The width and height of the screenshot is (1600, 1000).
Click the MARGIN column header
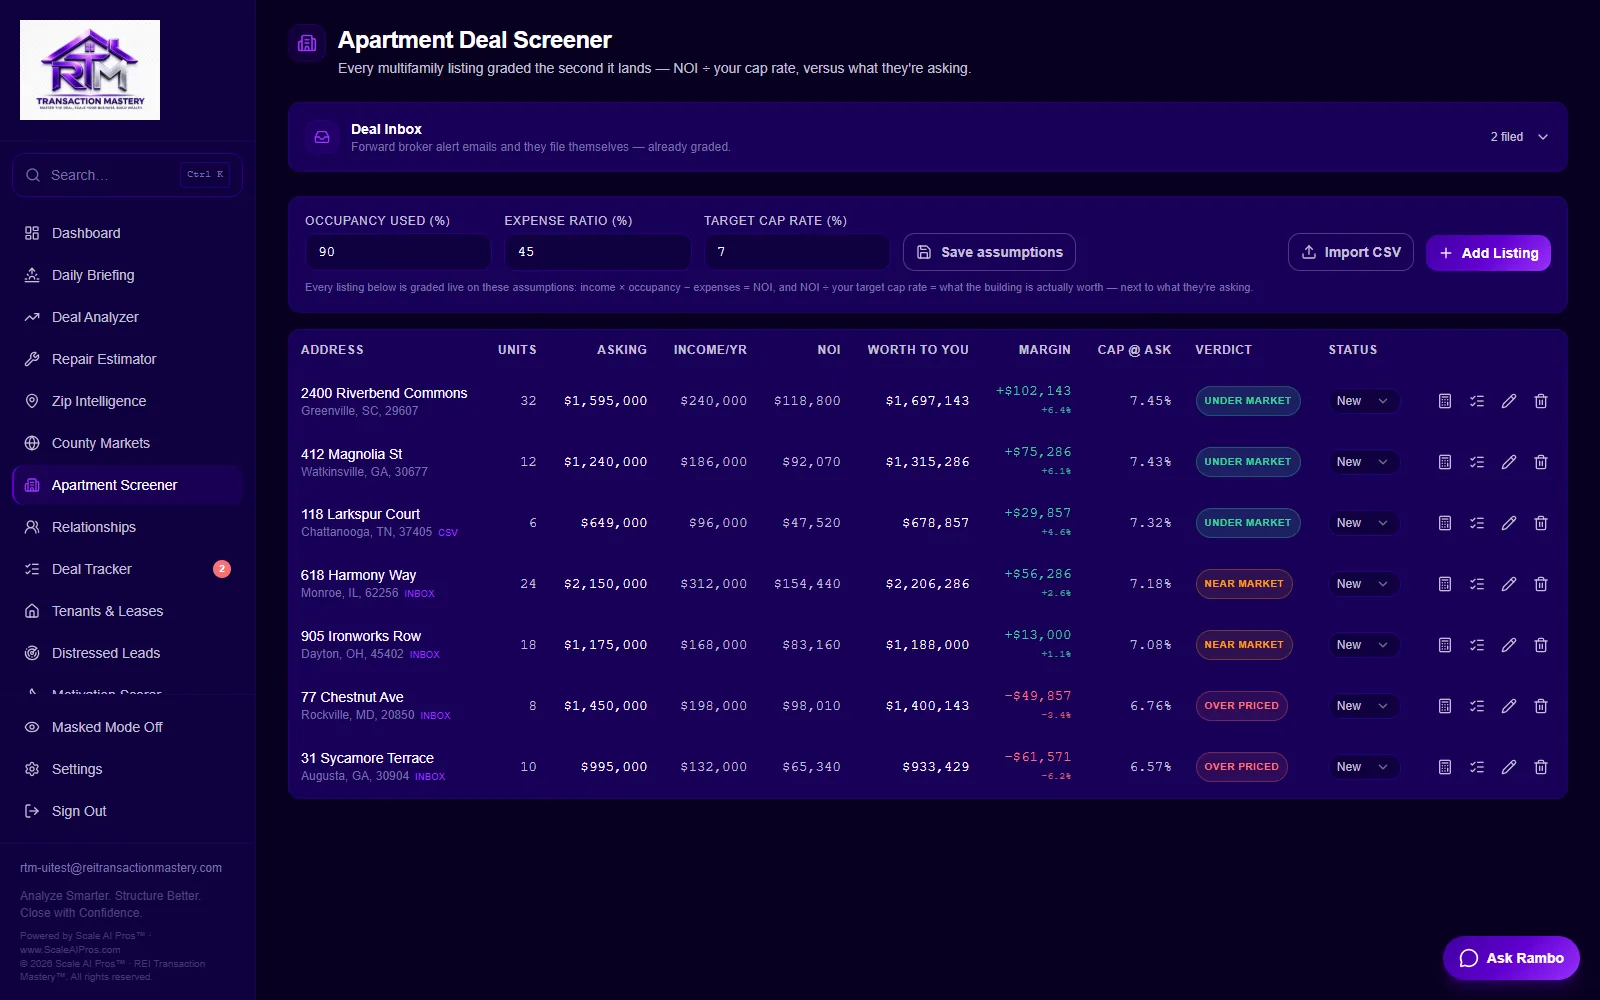[1044, 350]
